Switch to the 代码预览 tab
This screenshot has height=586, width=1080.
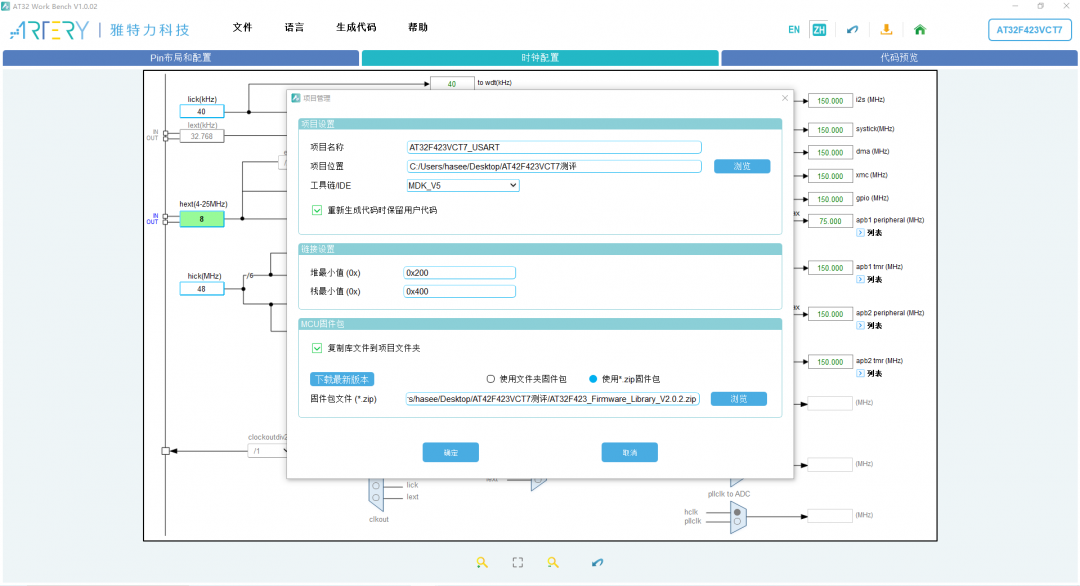tap(899, 58)
